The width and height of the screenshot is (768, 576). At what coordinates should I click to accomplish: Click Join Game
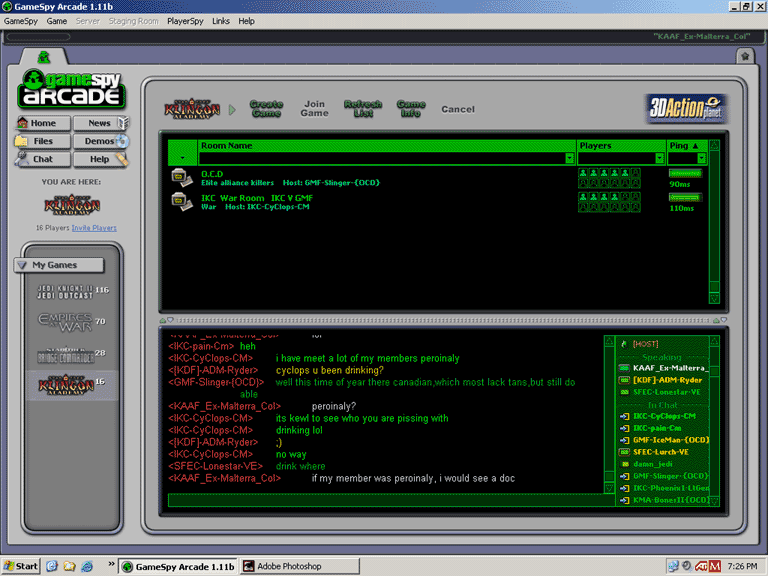(x=314, y=109)
